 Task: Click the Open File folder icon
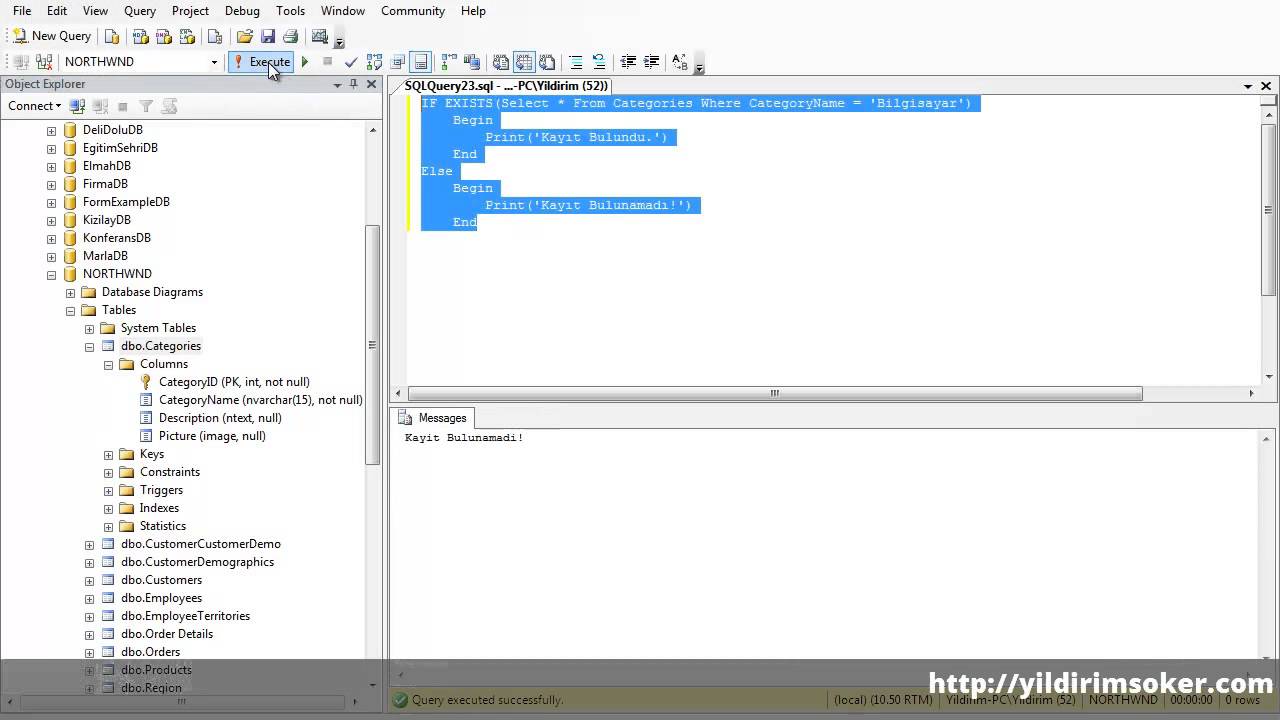pos(244,36)
